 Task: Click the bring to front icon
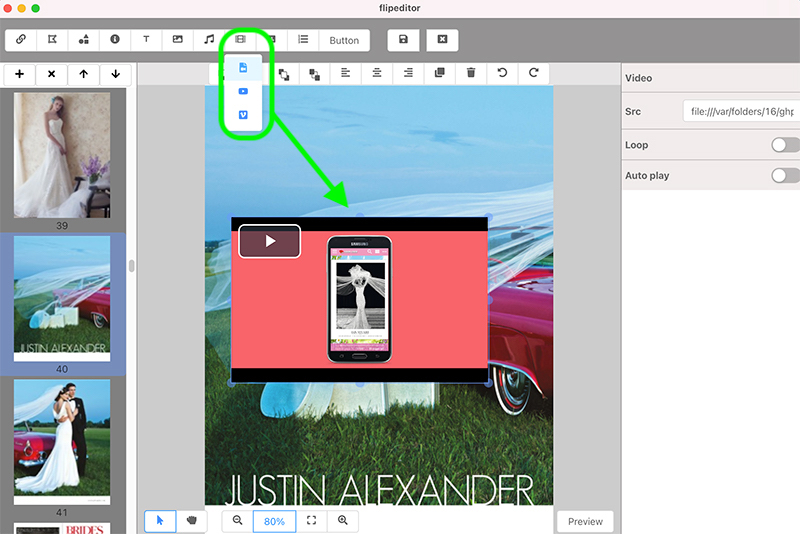284,74
